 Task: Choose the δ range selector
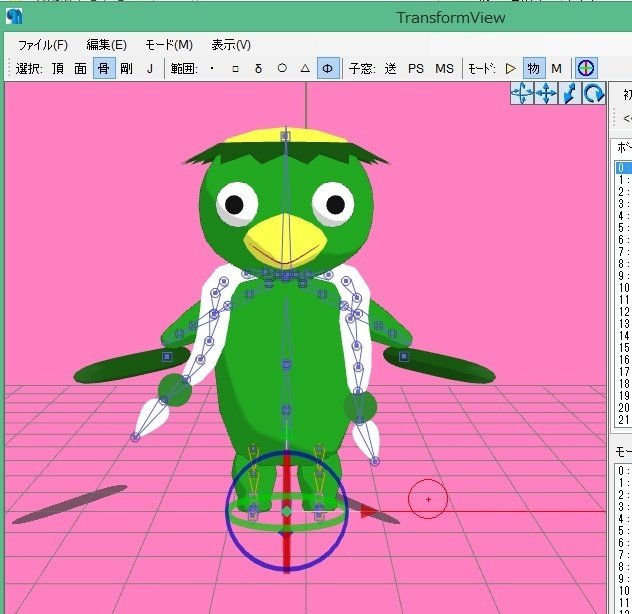coord(258,69)
